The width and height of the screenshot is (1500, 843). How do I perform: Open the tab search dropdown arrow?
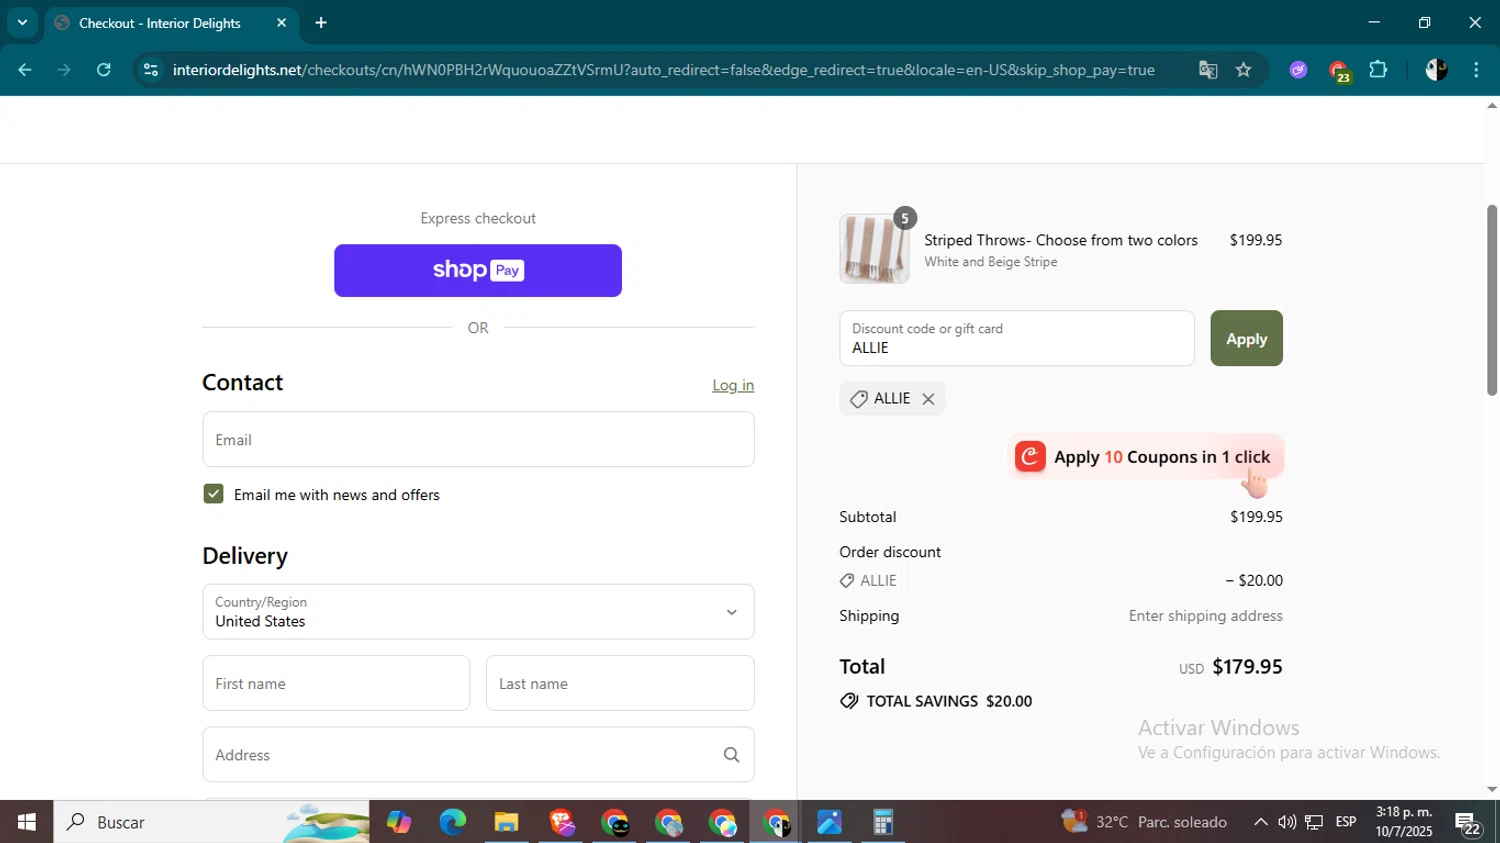pos(22,22)
